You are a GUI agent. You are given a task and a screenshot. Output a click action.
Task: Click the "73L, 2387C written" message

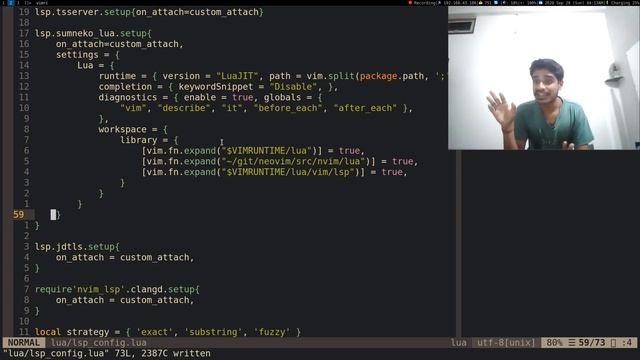pyautogui.click(x=162, y=353)
